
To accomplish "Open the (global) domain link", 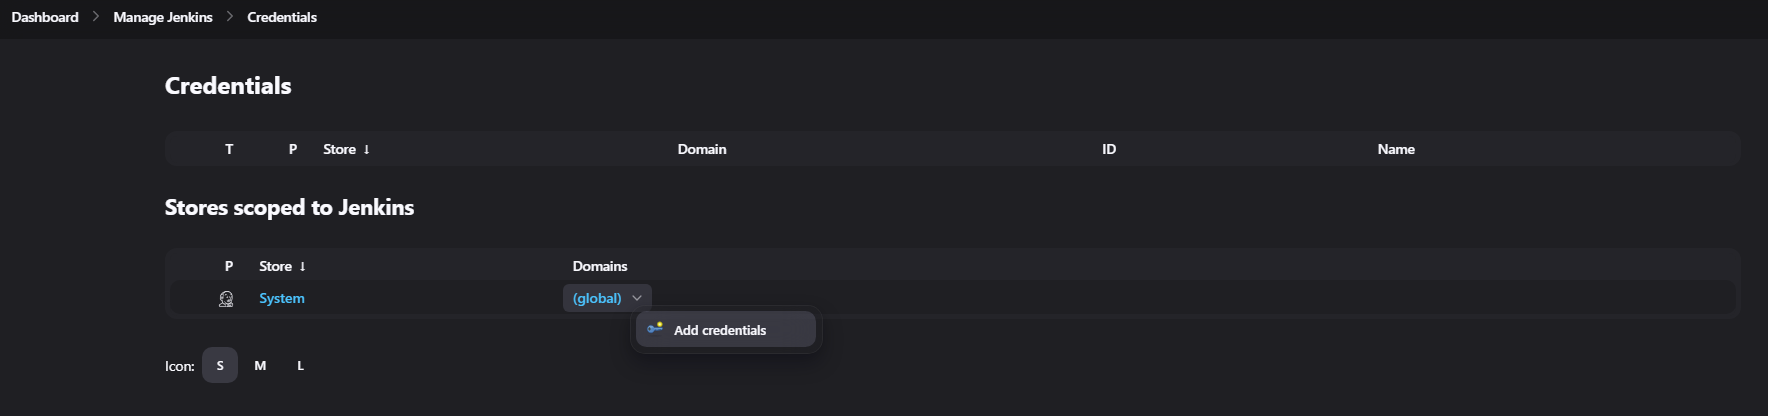I will (x=597, y=298).
